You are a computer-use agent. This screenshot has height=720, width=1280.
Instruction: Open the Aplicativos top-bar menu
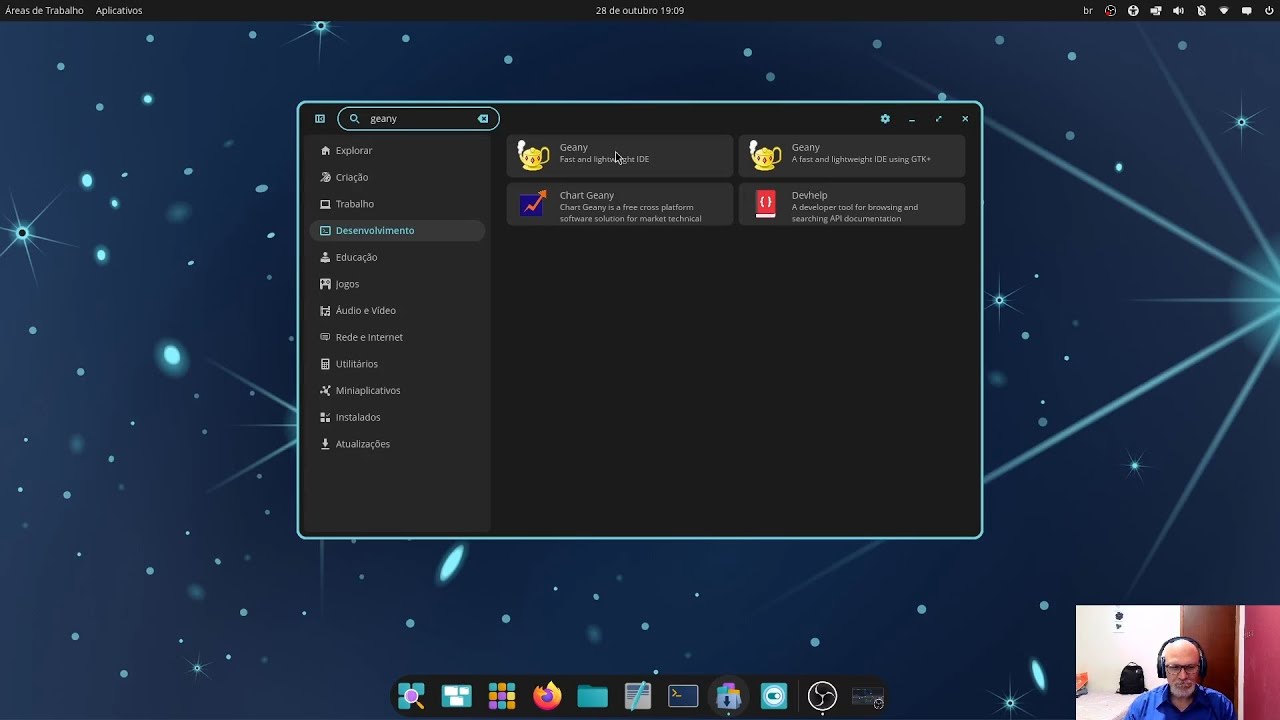point(119,10)
